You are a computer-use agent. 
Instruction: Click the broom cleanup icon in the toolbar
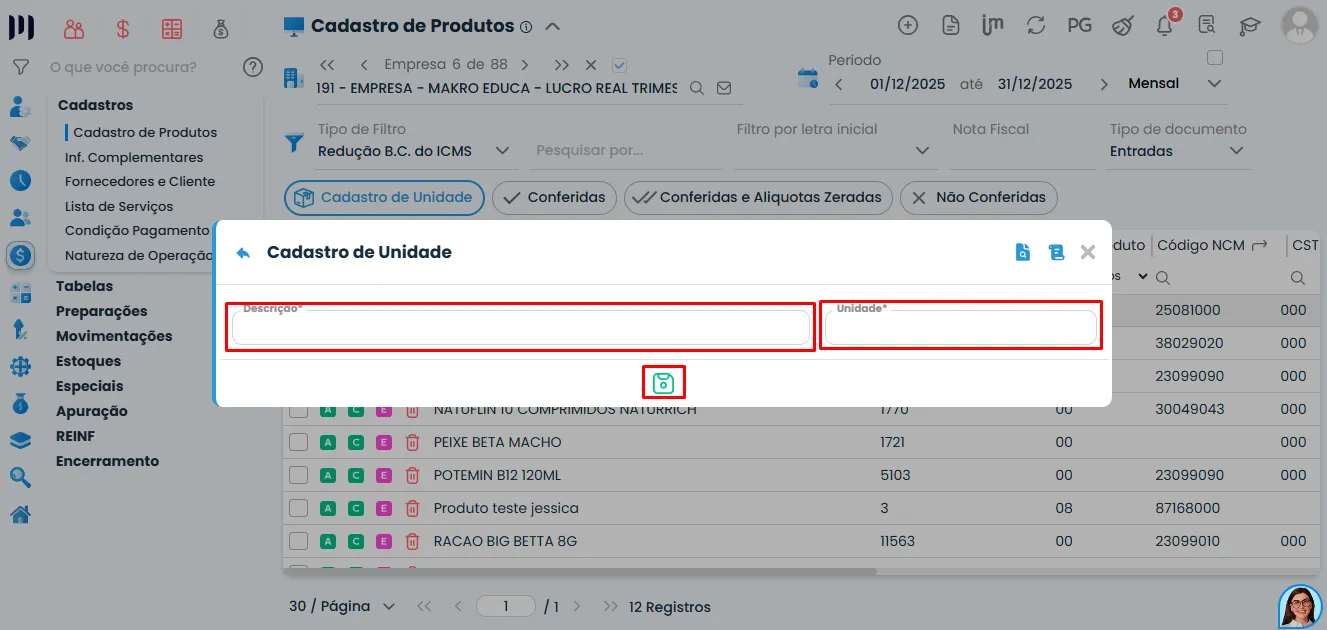1122,26
